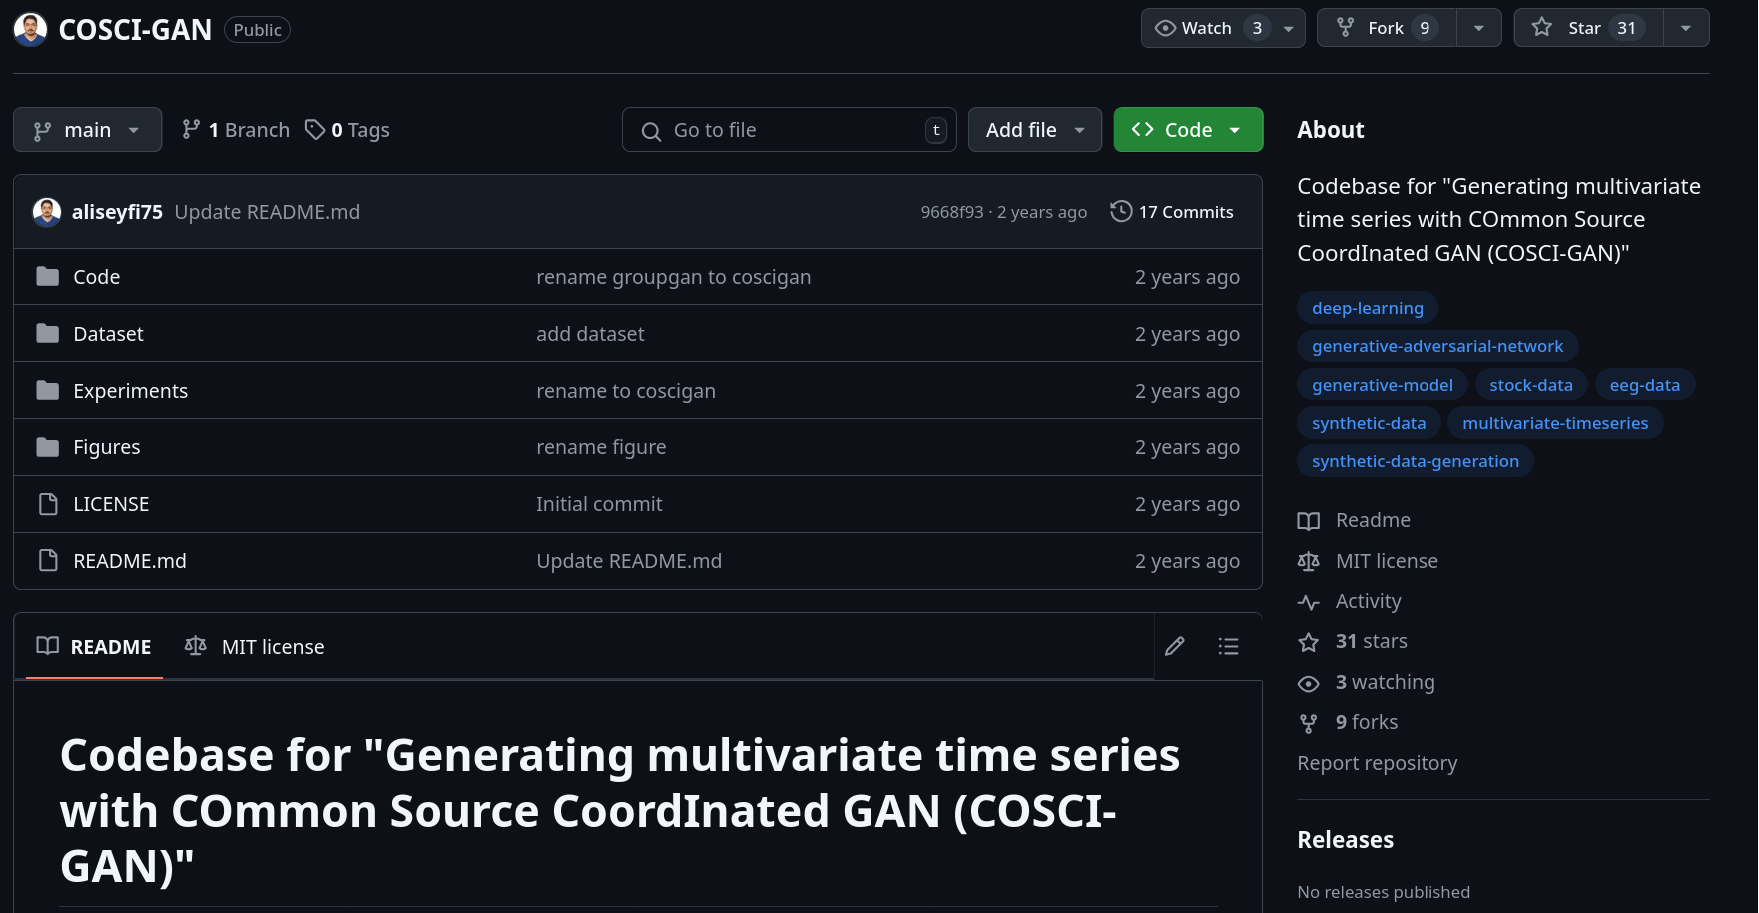Screen dimensions: 1759x913
Task: Click the repository owner avatar at top
Action: pyautogui.click(x=30, y=29)
